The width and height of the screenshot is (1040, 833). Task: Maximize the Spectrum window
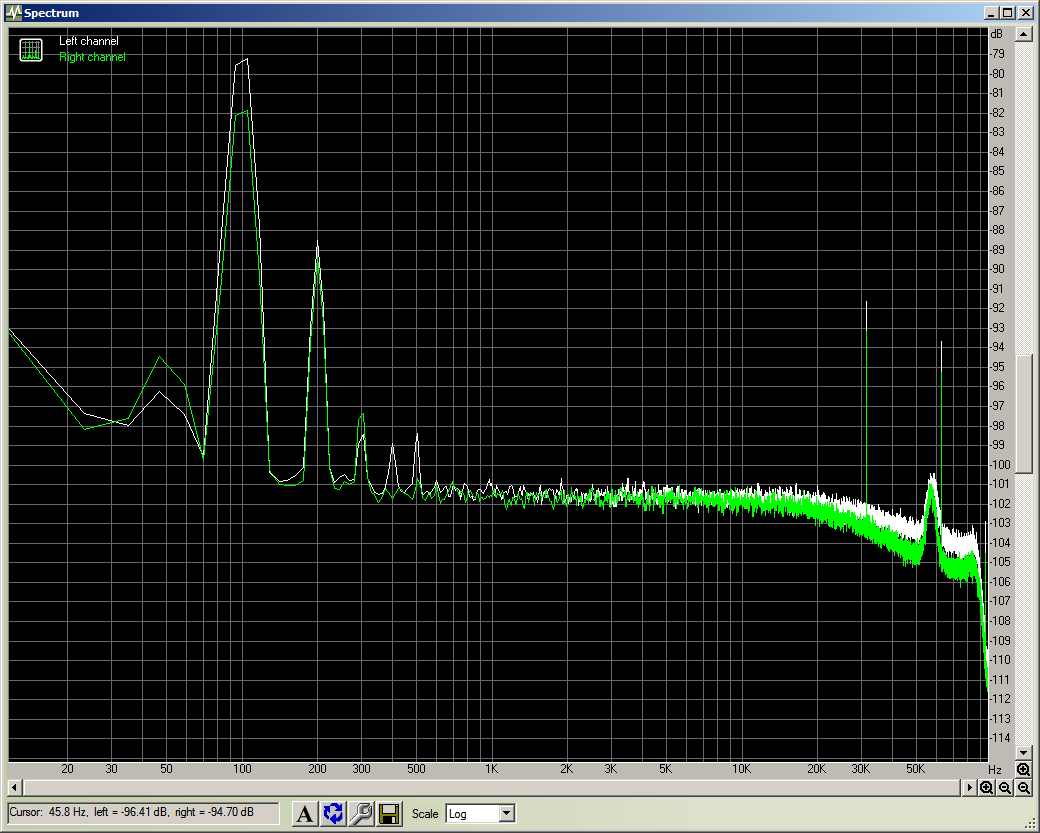[1008, 13]
